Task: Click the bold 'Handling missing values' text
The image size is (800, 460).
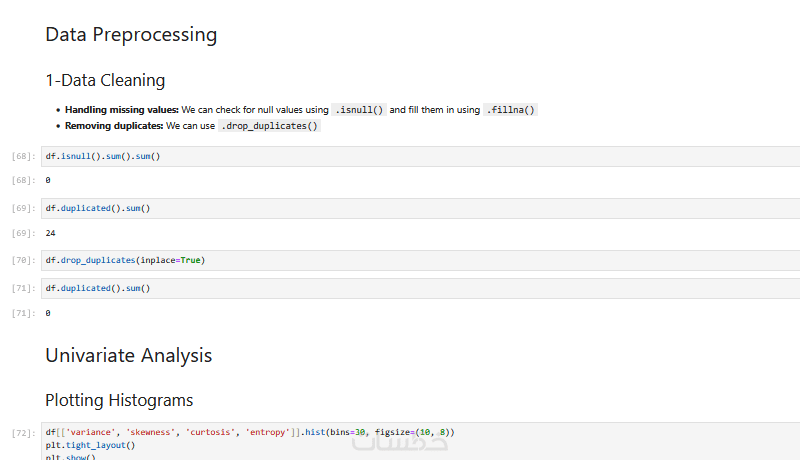Action: click(x=122, y=110)
